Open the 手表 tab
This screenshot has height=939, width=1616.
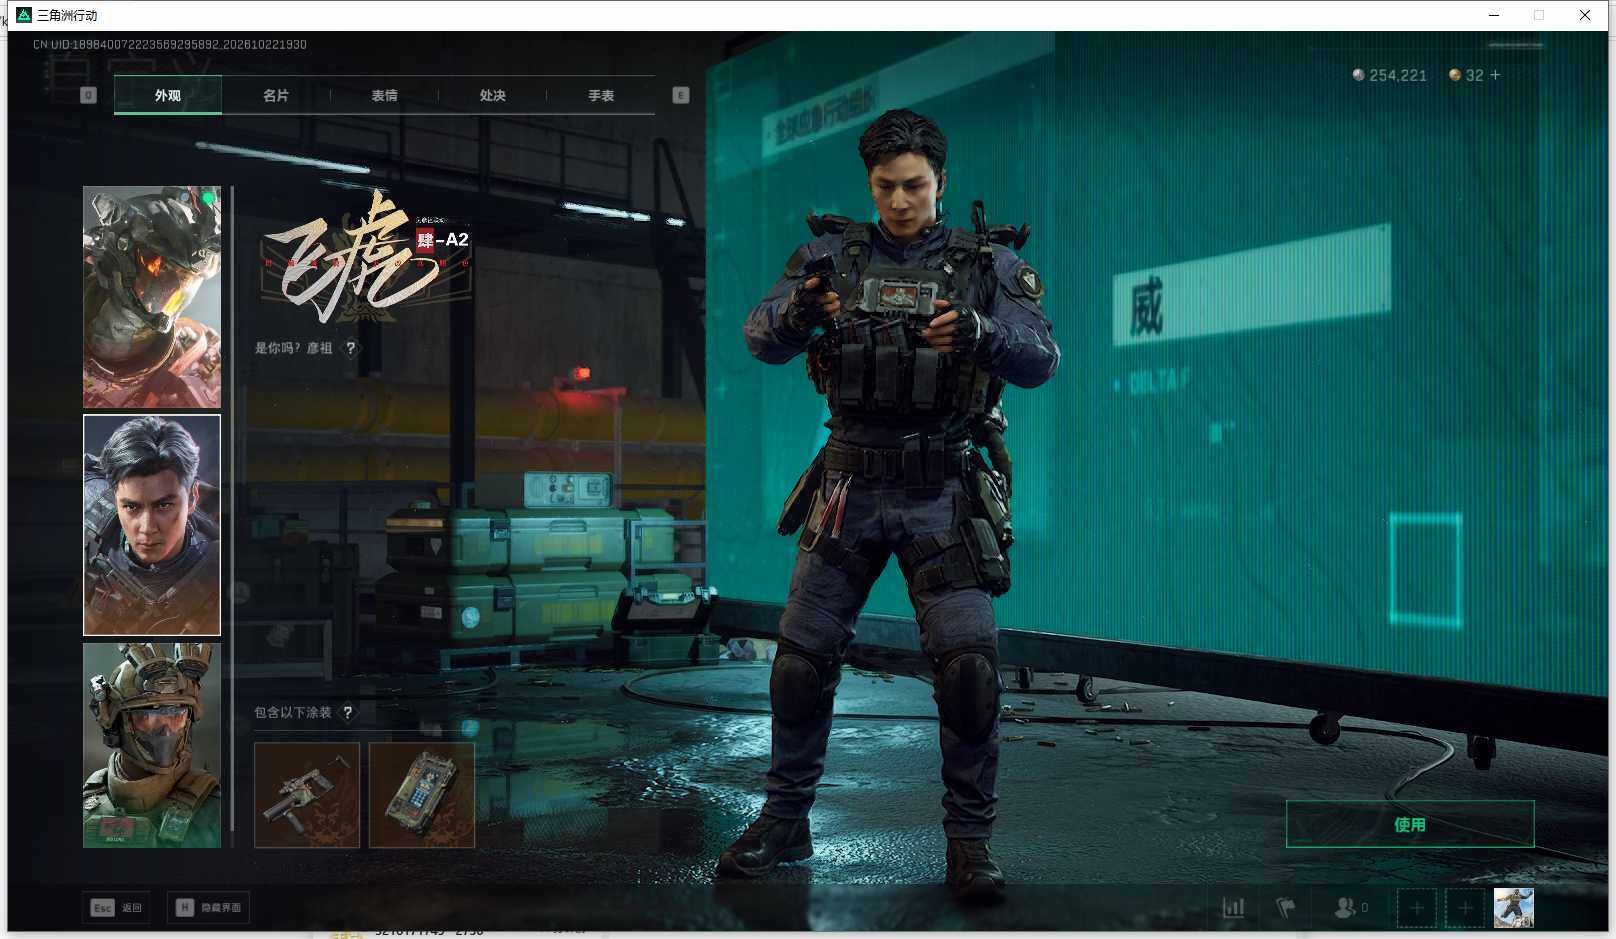[x=601, y=96]
